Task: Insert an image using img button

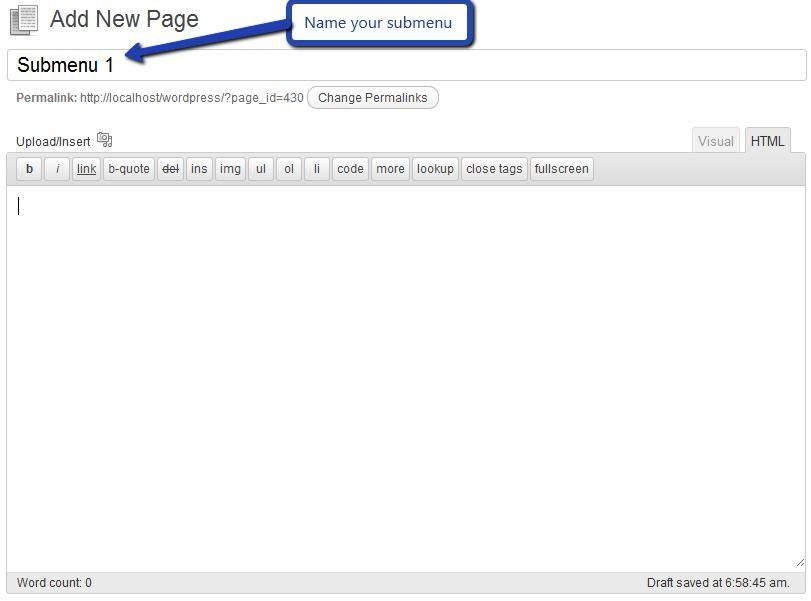Action: click(x=230, y=169)
